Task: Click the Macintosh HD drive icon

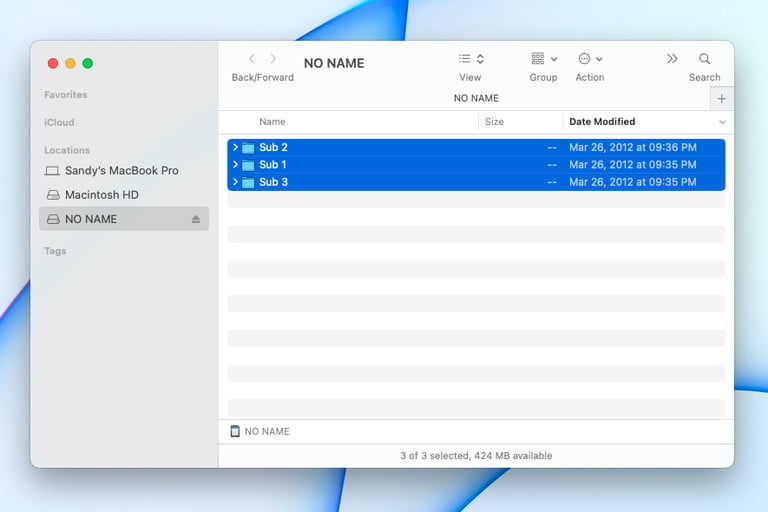Action: pos(53,195)
